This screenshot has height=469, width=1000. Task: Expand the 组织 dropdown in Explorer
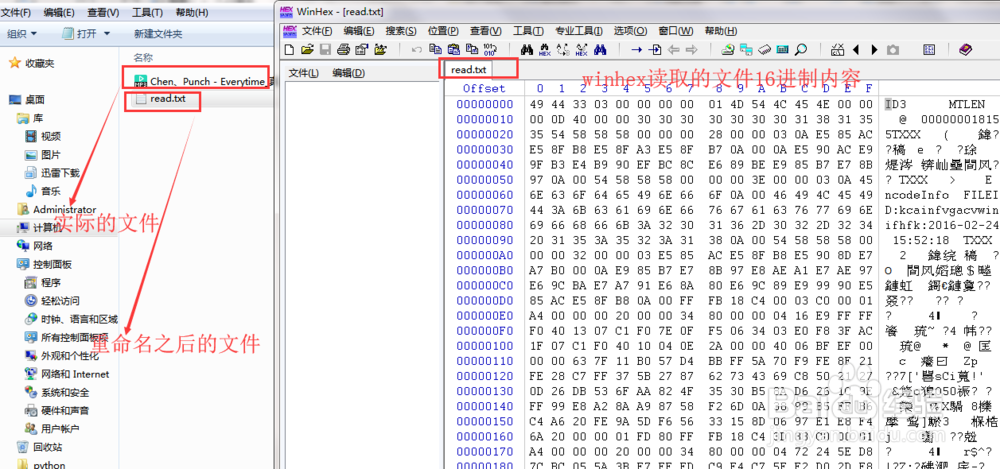[x=22, y=33]
